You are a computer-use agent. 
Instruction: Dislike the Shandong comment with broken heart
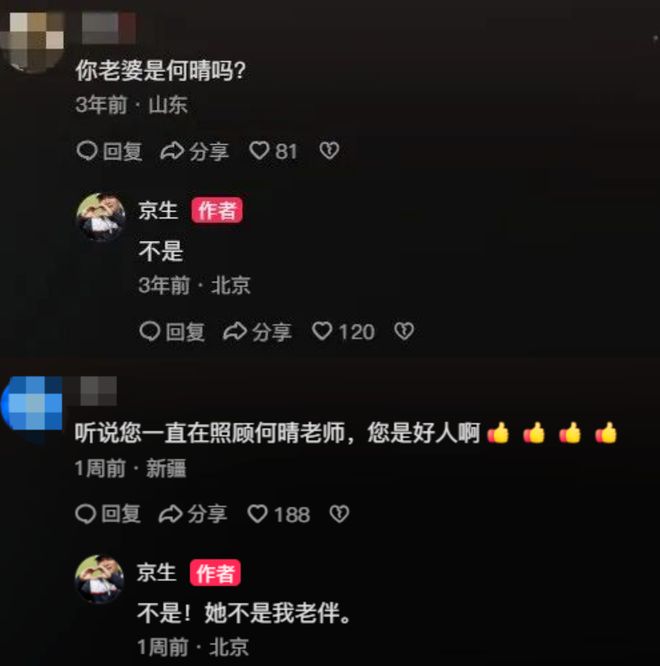[329, 151]
